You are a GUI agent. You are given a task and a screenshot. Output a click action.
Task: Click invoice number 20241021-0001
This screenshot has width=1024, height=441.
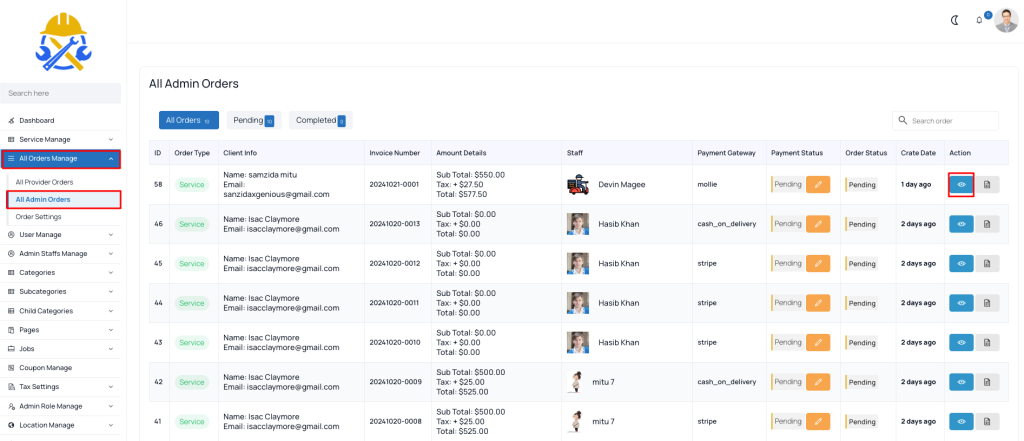click(x=394, y=185)
